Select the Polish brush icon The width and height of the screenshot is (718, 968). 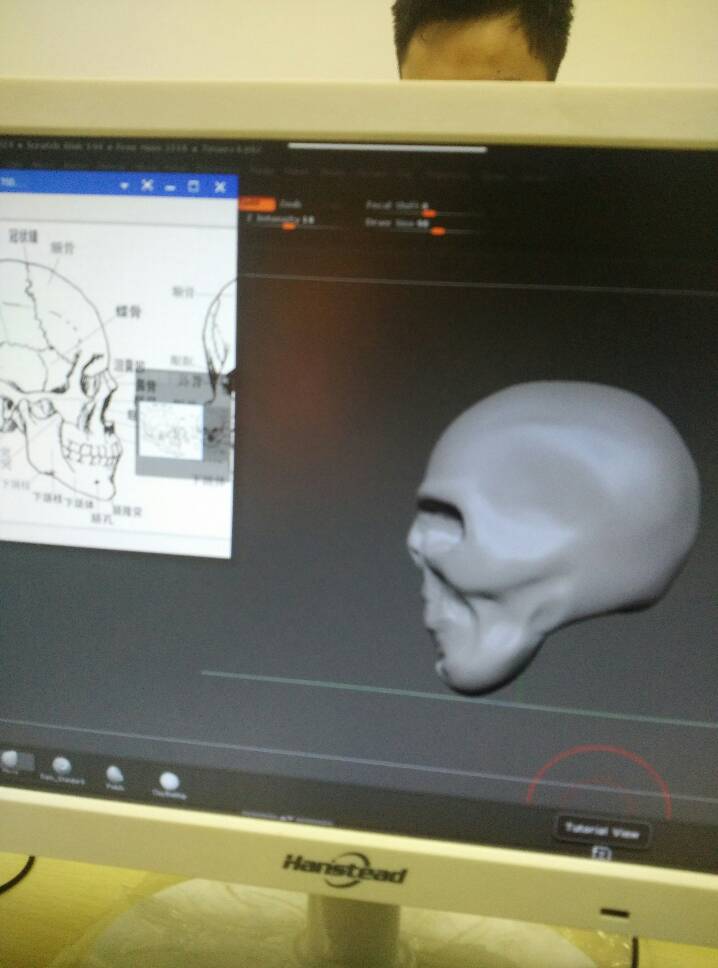tap(115, 775)
